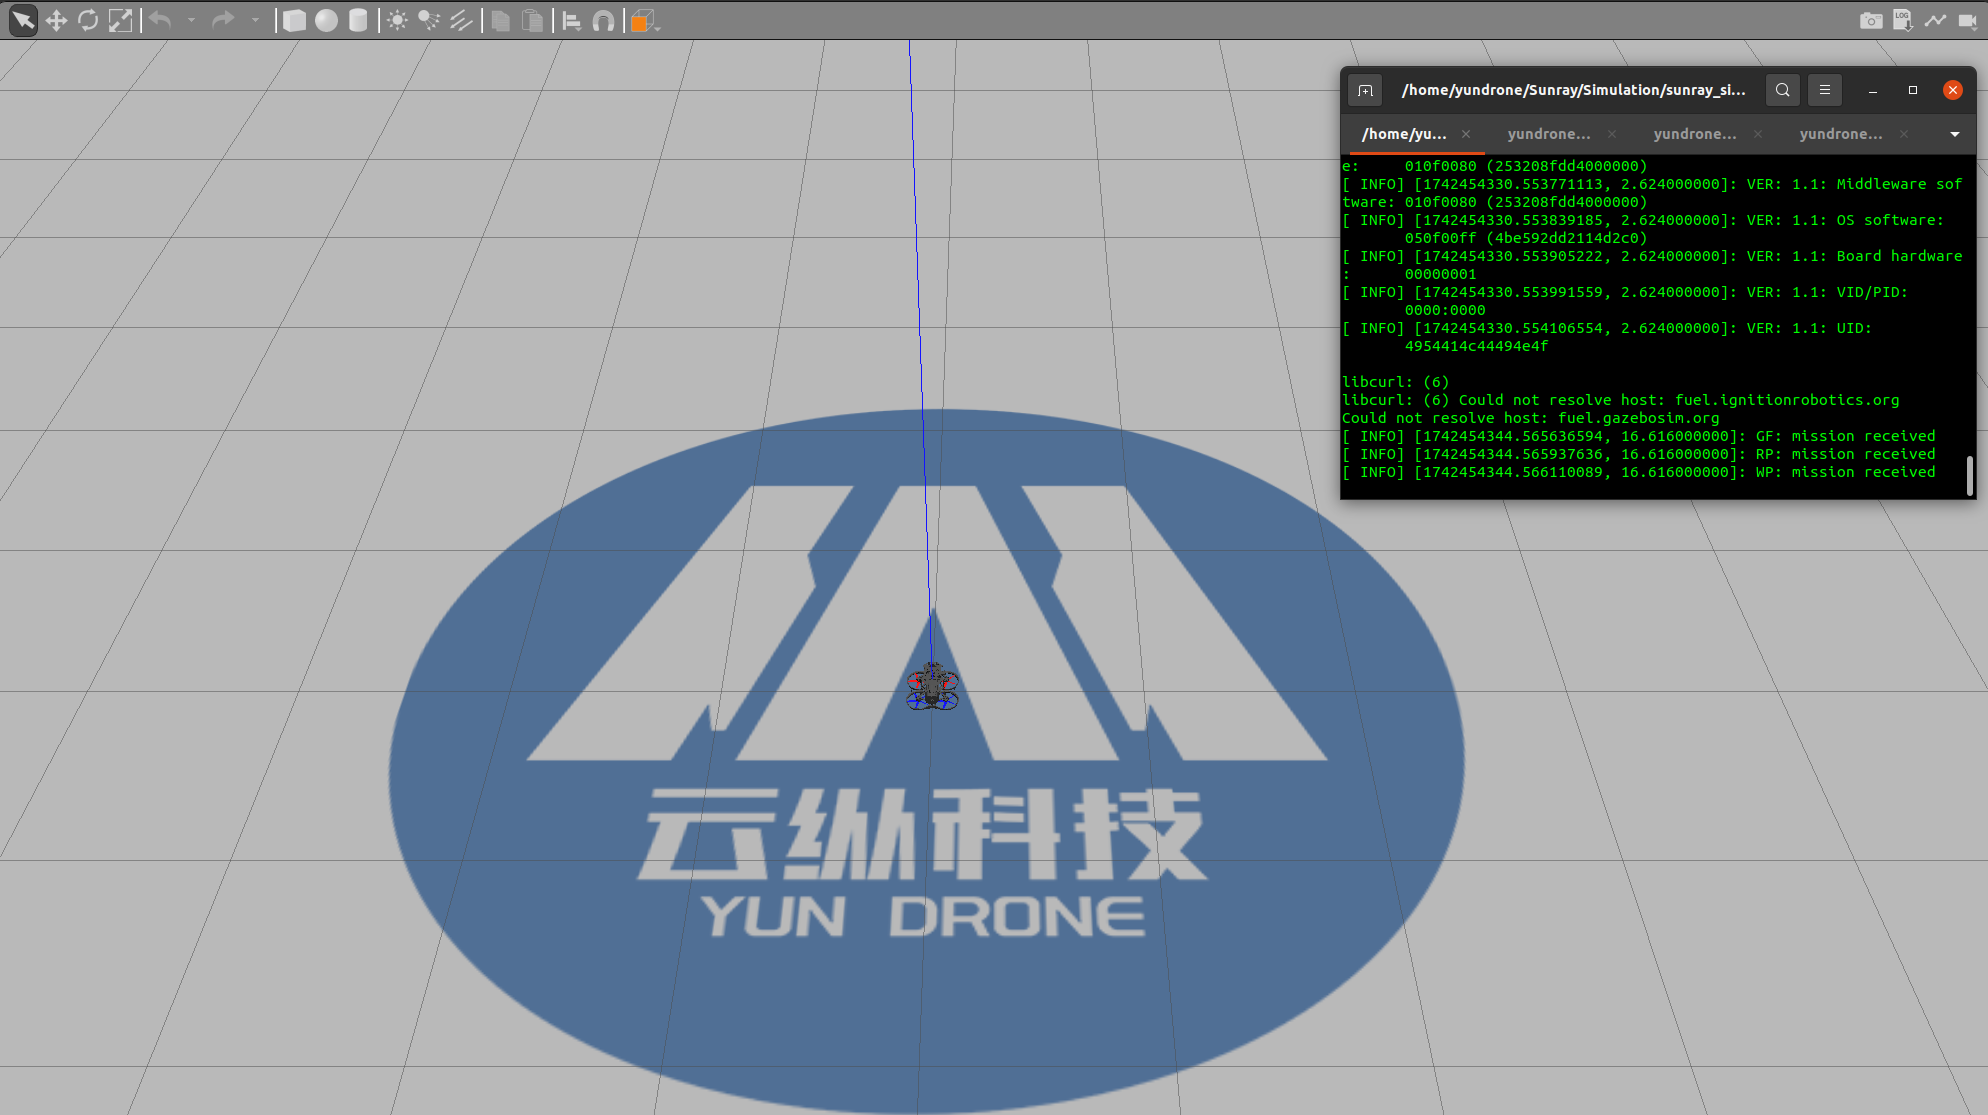Take a screenshot with camera icon

tap(1871, 20)
